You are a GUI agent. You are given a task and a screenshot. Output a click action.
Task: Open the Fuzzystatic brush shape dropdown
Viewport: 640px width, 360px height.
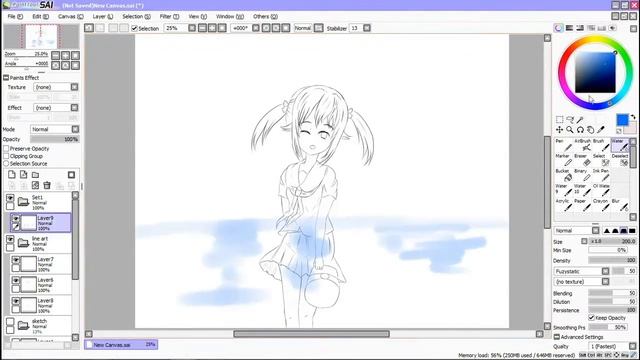pyautogui.click(x=582, y=271)
